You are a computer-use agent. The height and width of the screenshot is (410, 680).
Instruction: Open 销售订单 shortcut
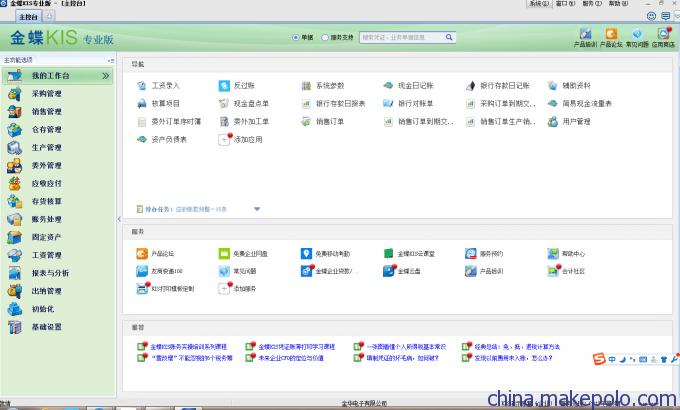(323, 121)
